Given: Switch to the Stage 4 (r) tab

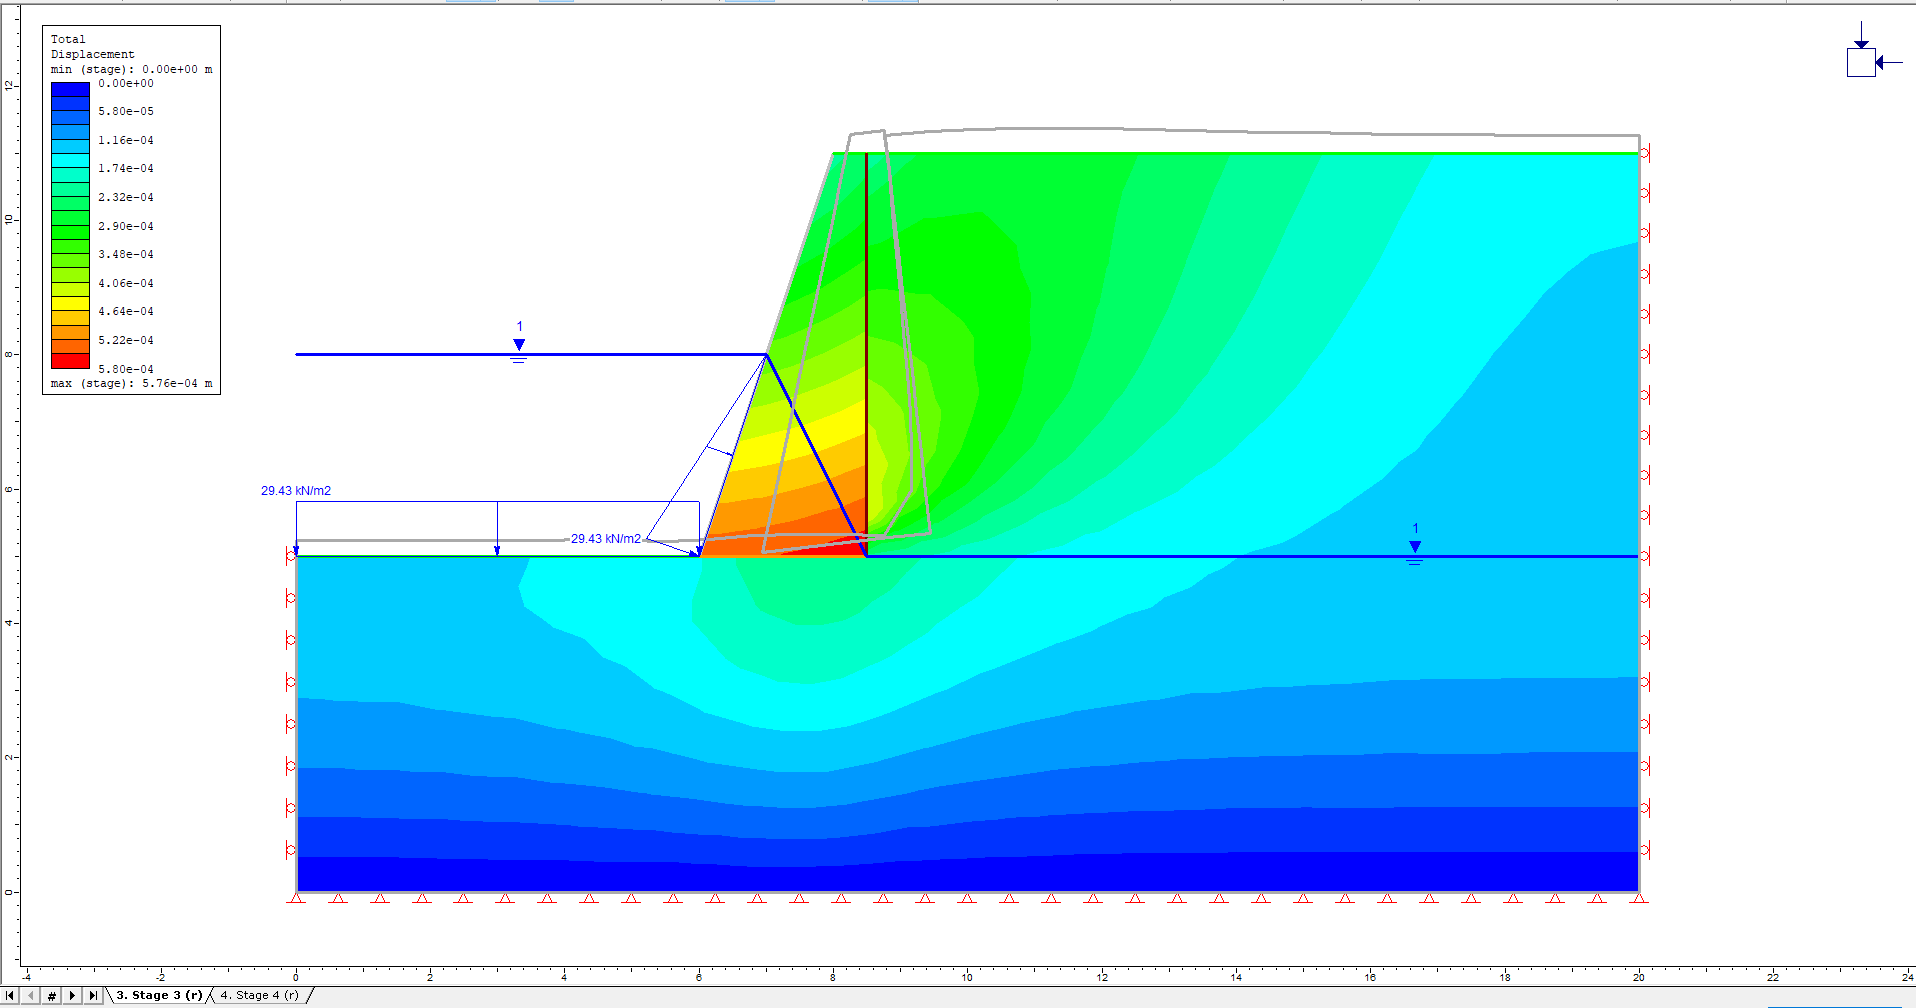Looking at the screenshot, I should 259,996.
